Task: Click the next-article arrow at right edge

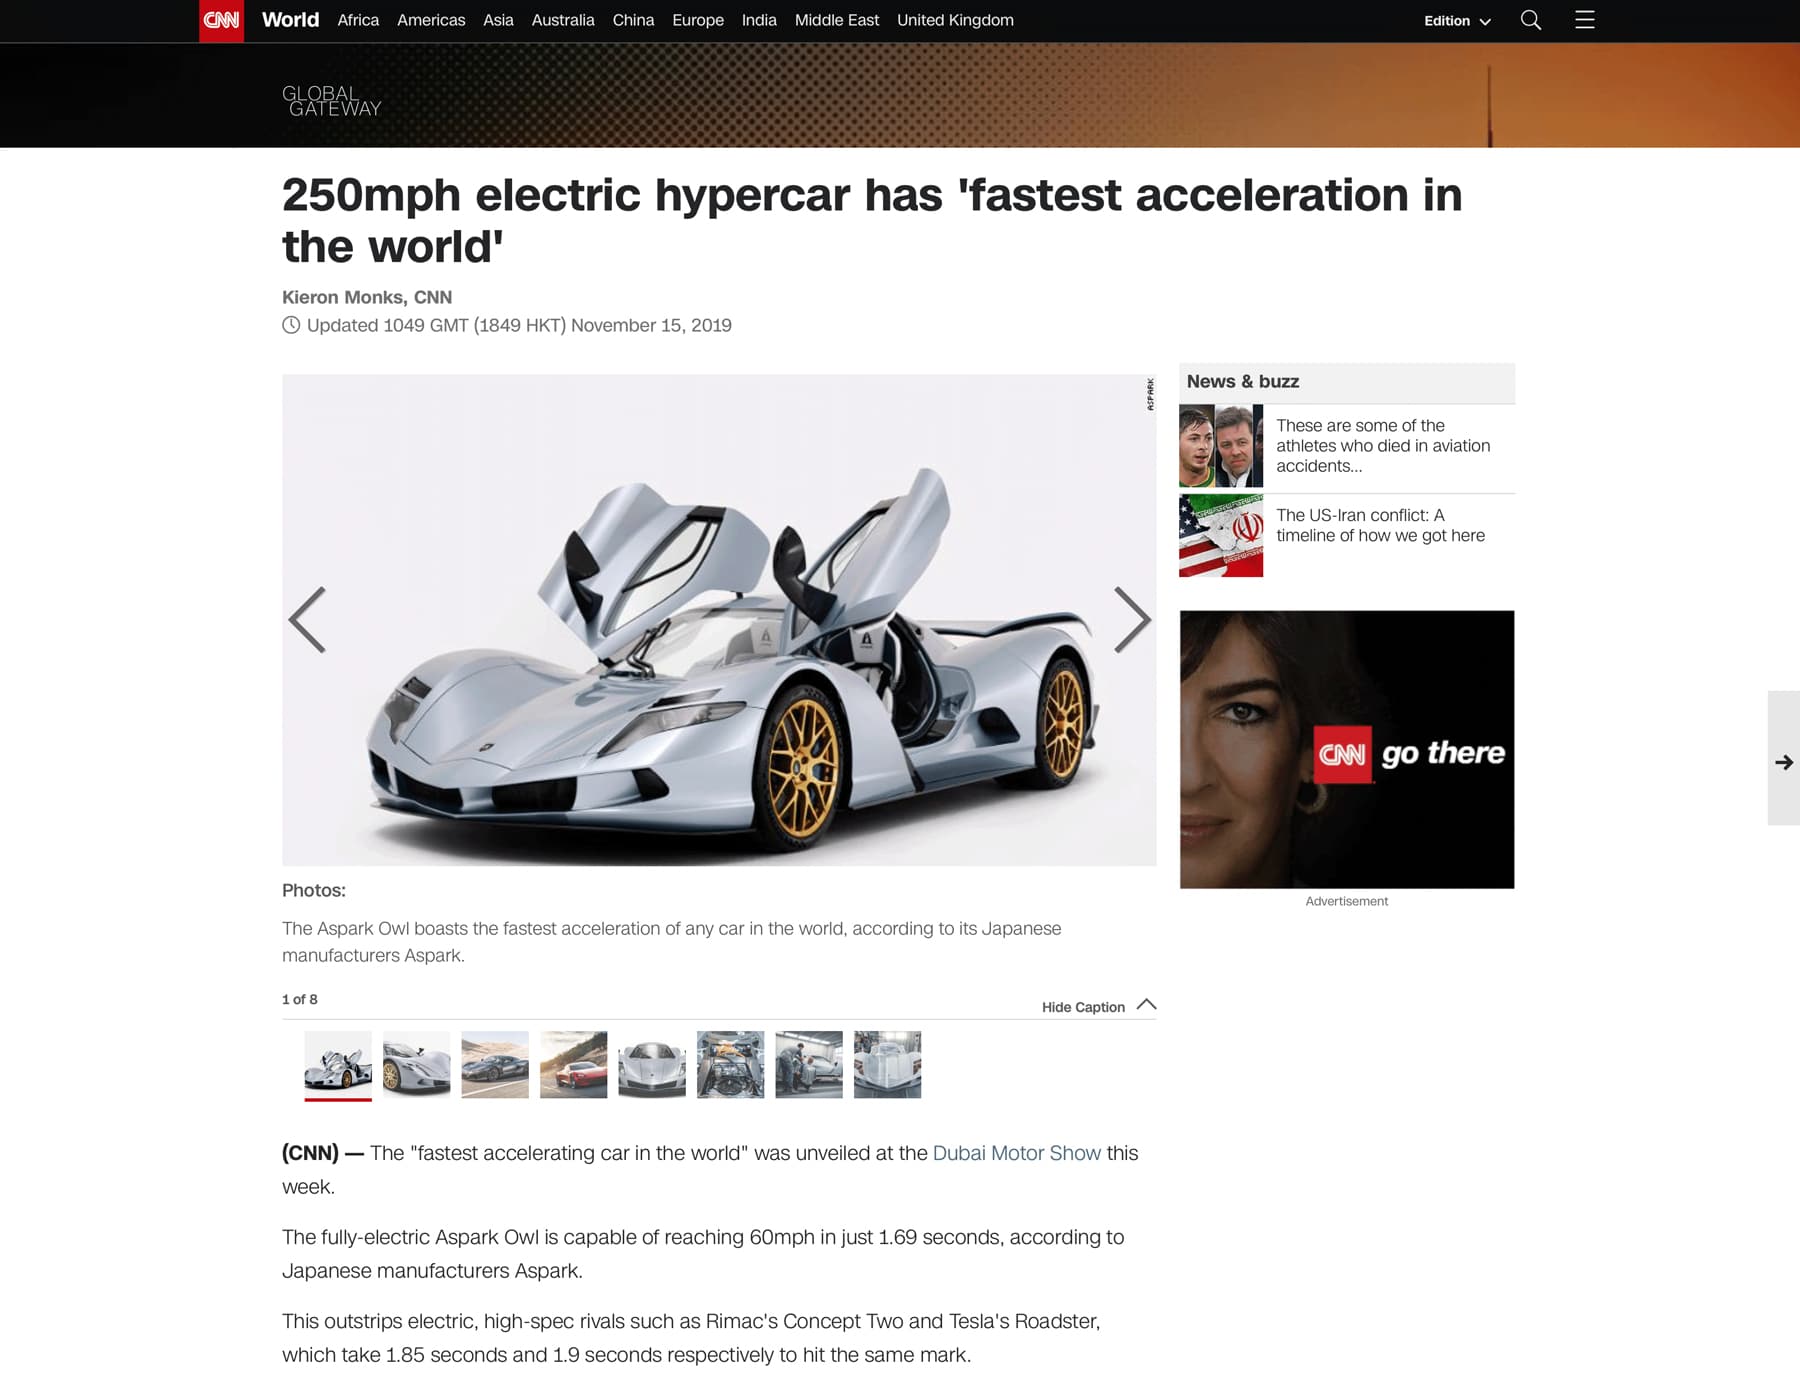Action: pos(1784,762)
